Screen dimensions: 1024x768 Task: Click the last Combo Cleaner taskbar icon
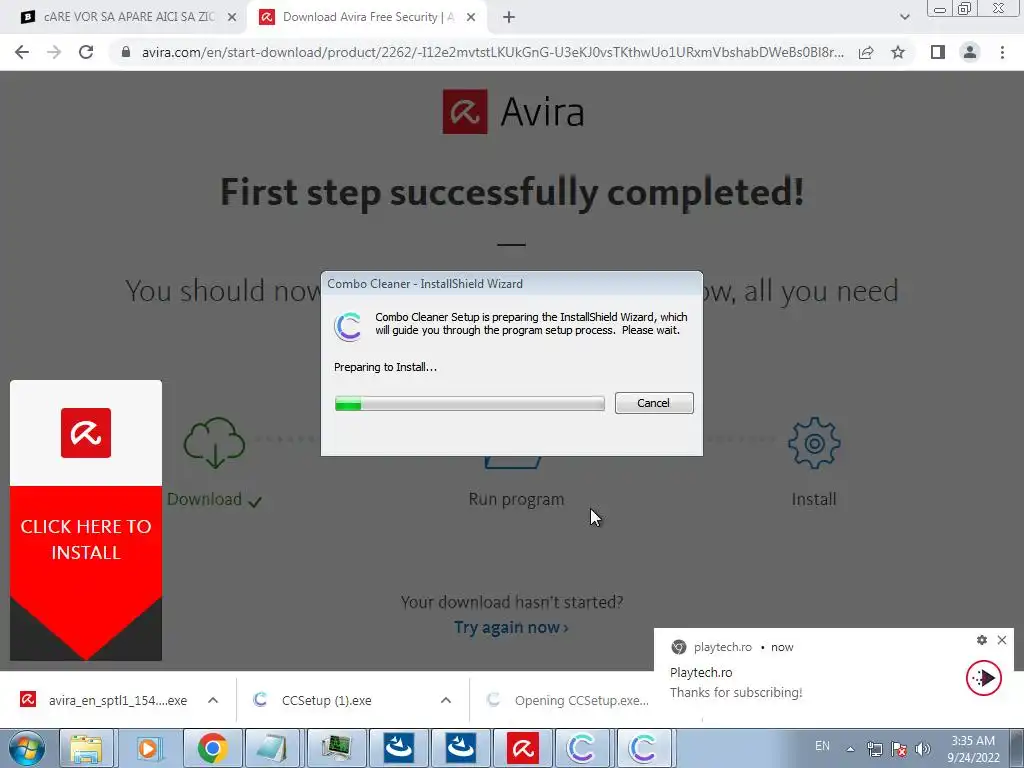(643, 748)
